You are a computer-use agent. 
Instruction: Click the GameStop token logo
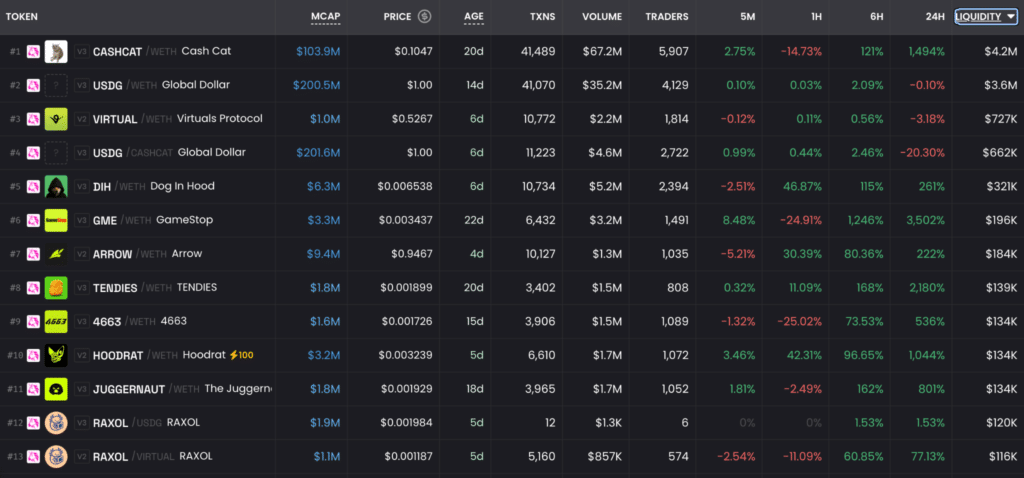[x=56, y=220]
